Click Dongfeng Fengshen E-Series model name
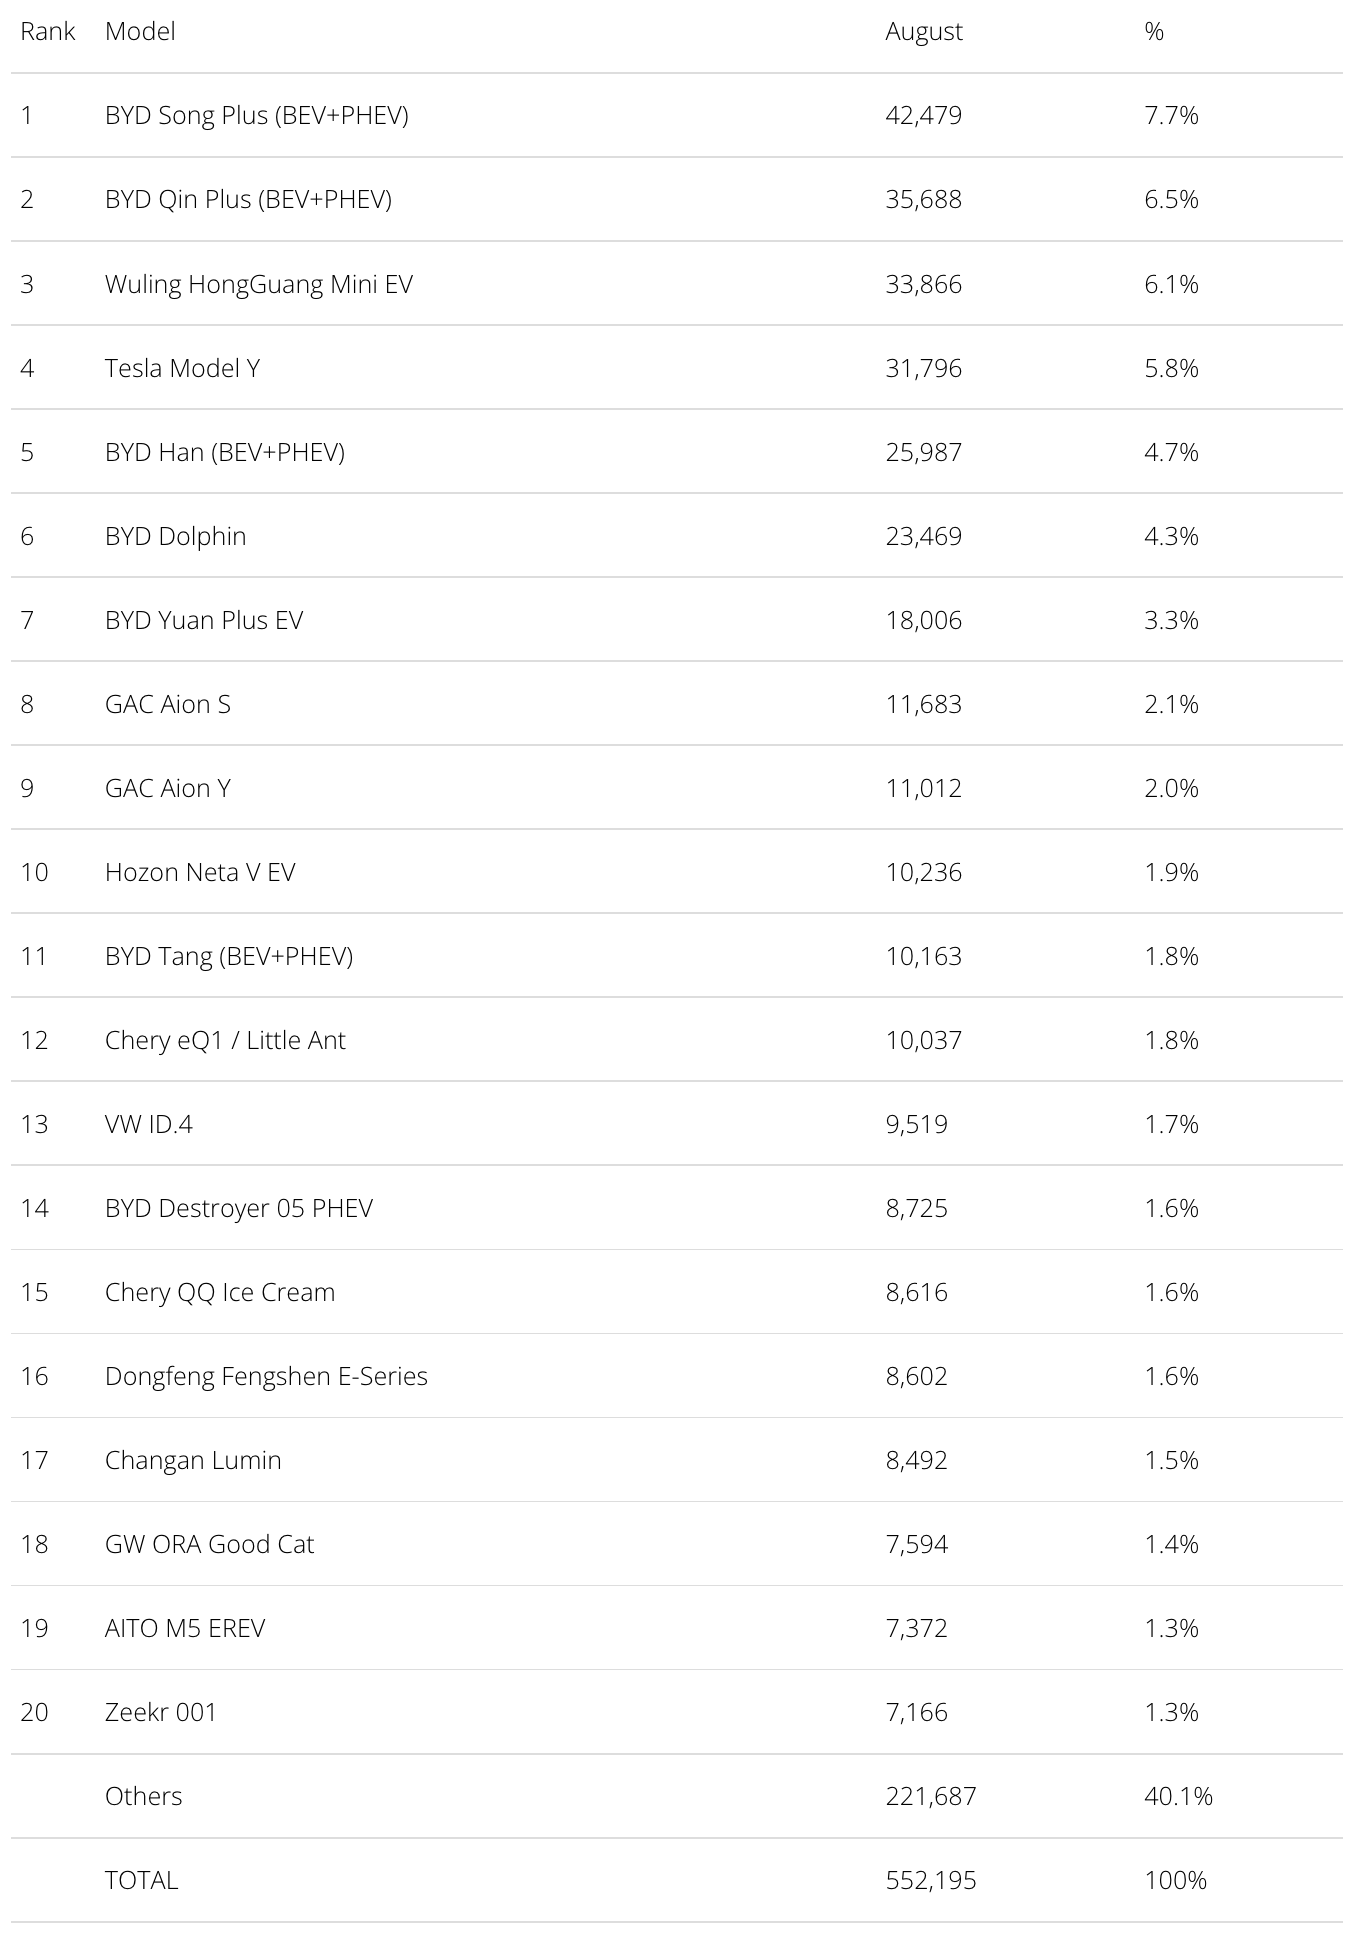This screenshot has width=1354, height=1941. coord(266,1376)
